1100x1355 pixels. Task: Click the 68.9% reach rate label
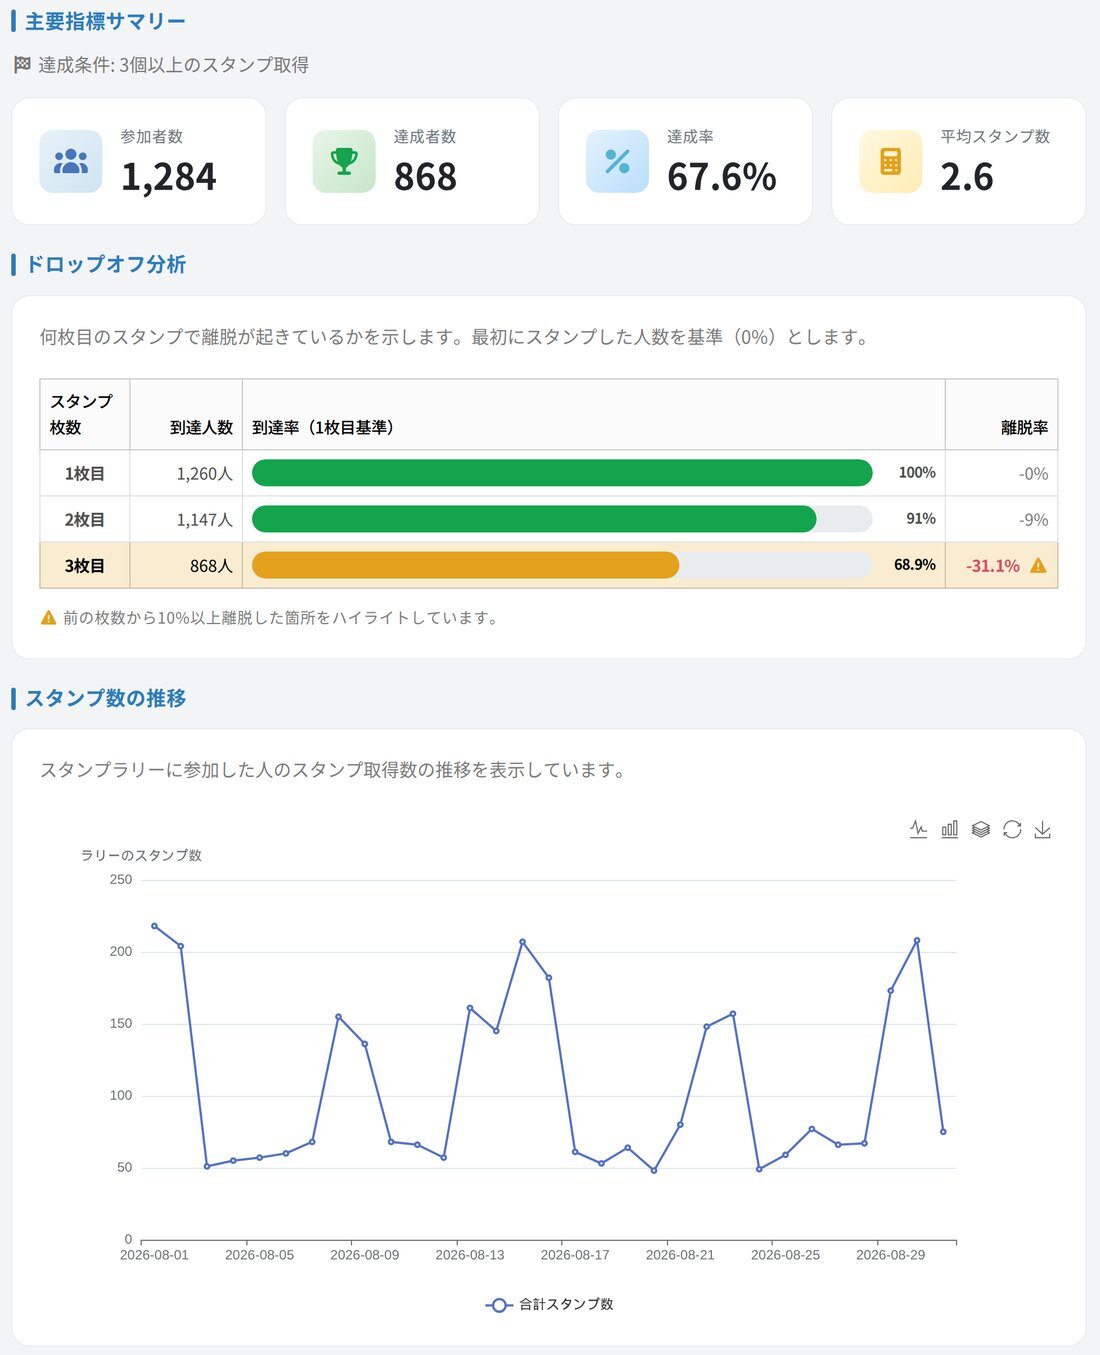point(915,564)
